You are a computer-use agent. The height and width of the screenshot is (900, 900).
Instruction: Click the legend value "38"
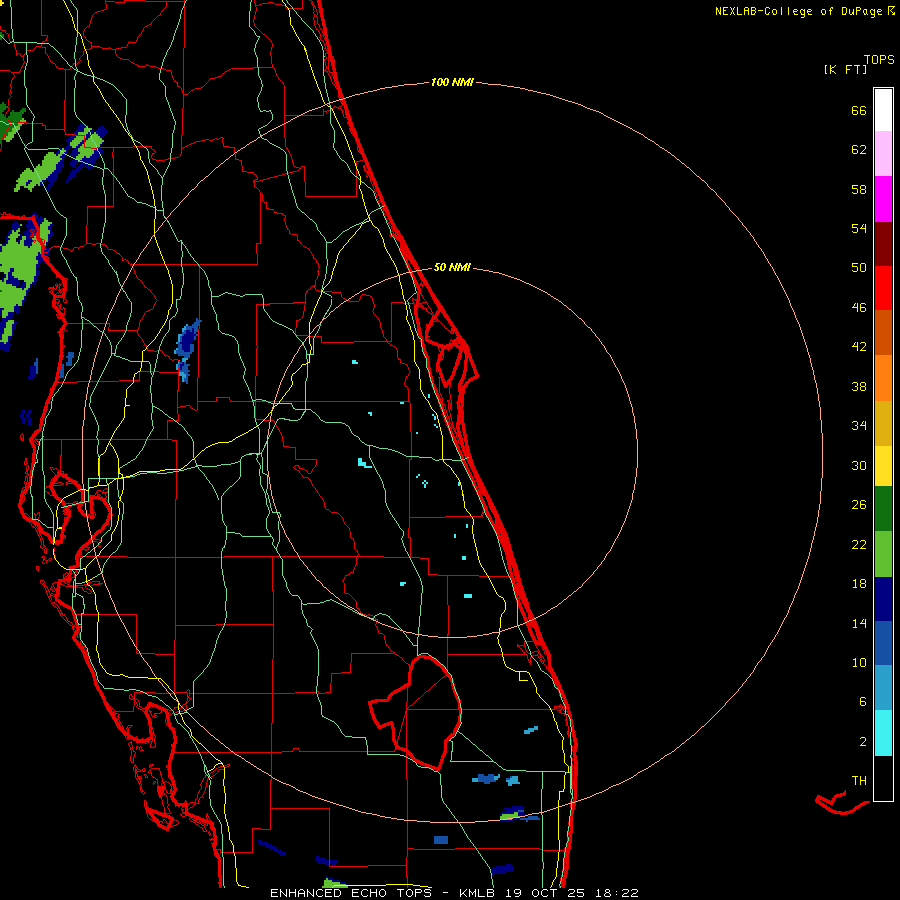point(859,386)
